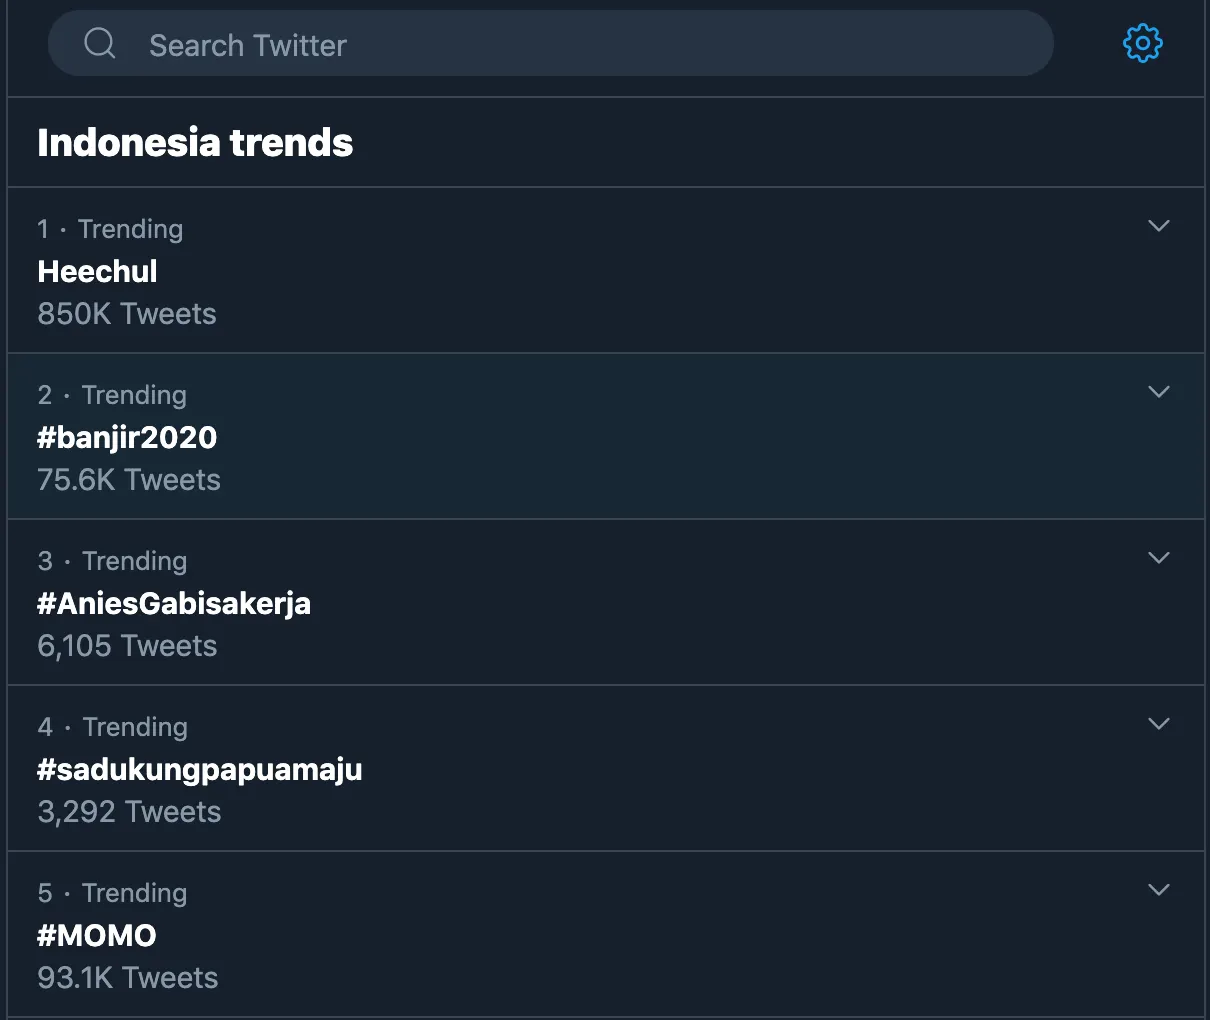
Task: Open the #MOMO hashtag trend
Action: tap(97, 935)
